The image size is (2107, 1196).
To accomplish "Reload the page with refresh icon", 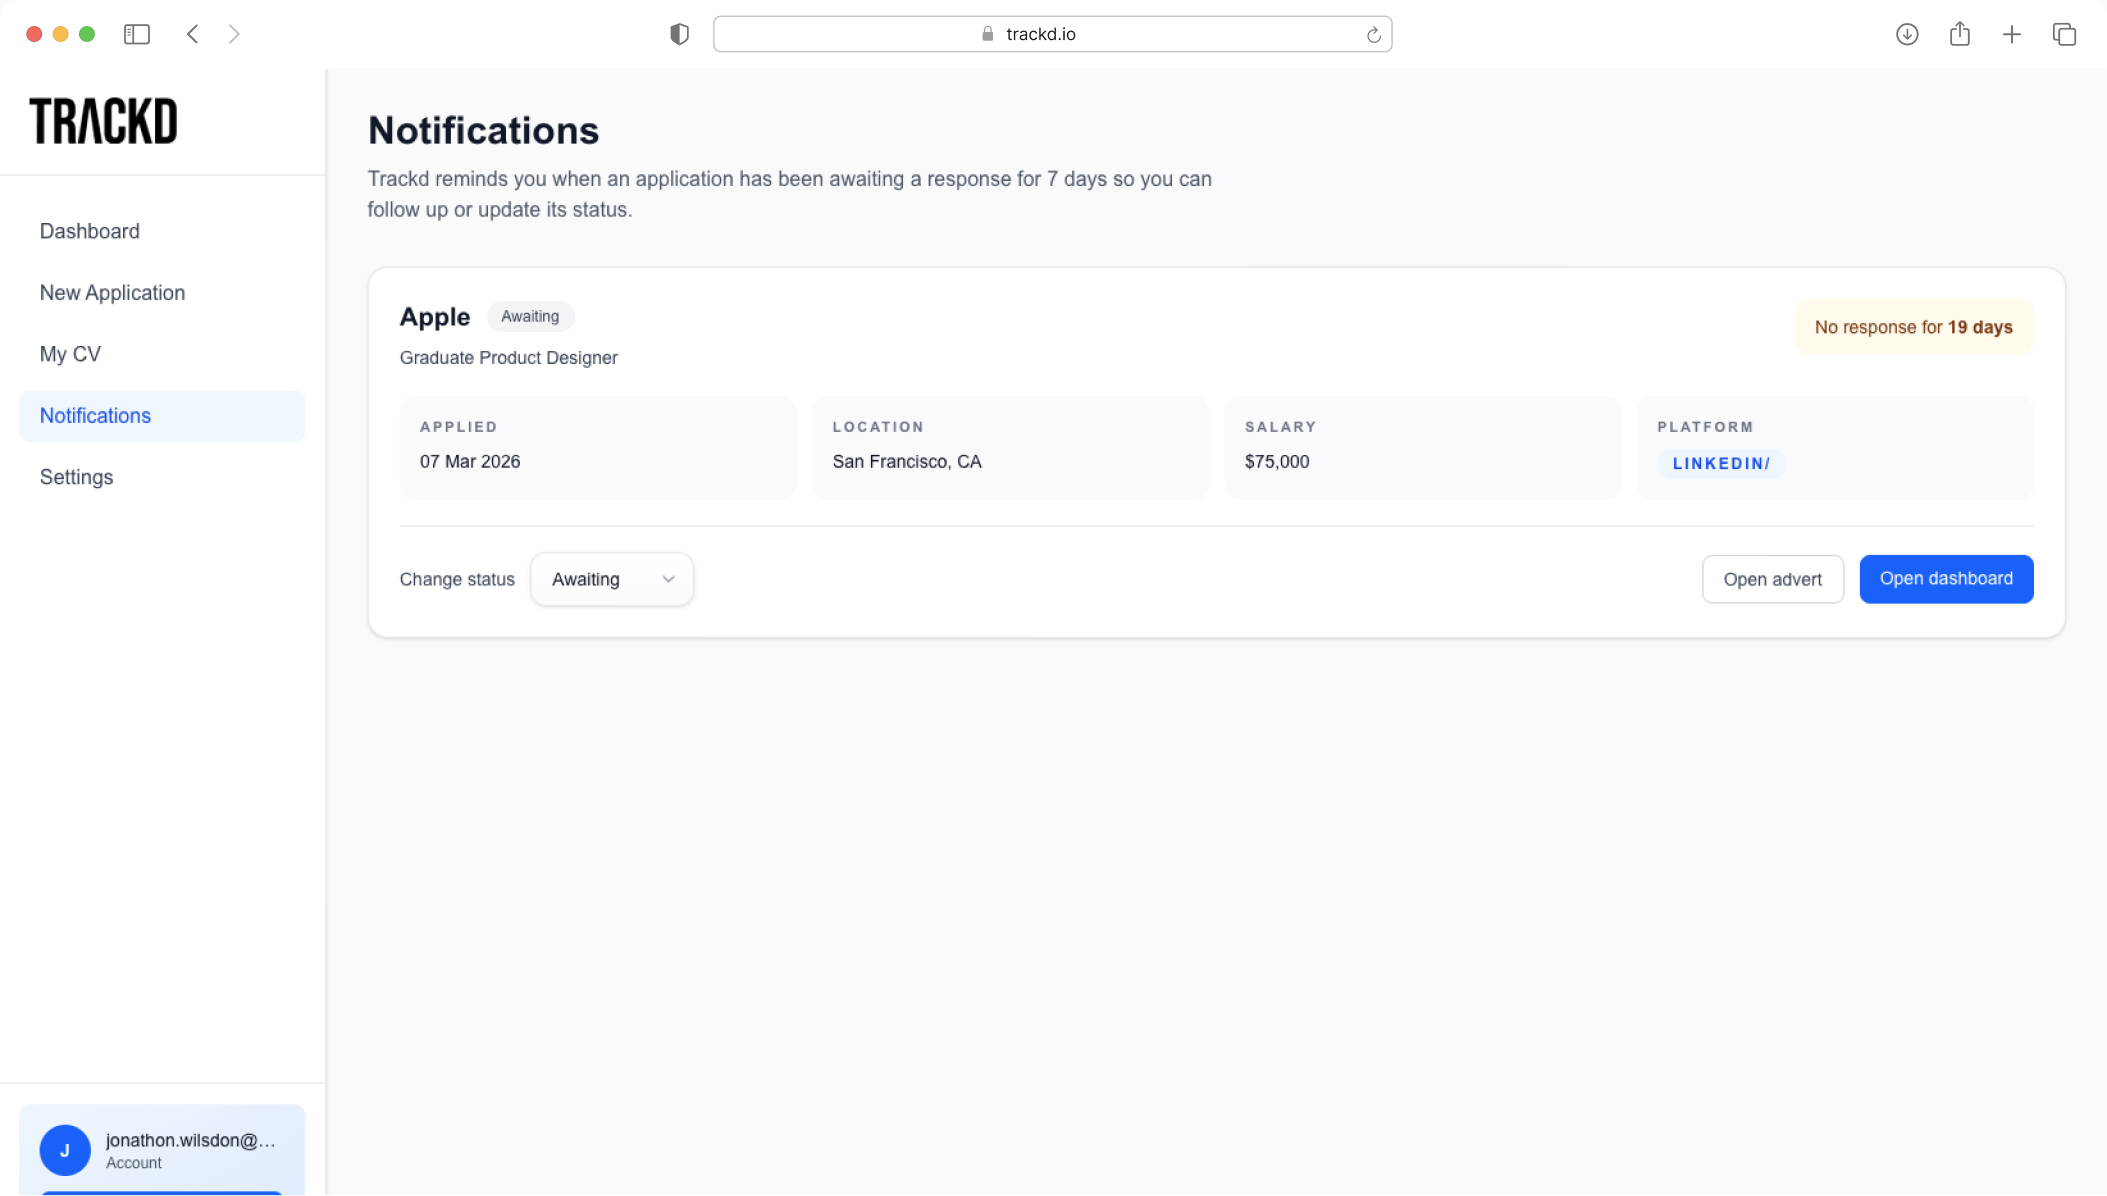I will tap(1373, 35).
